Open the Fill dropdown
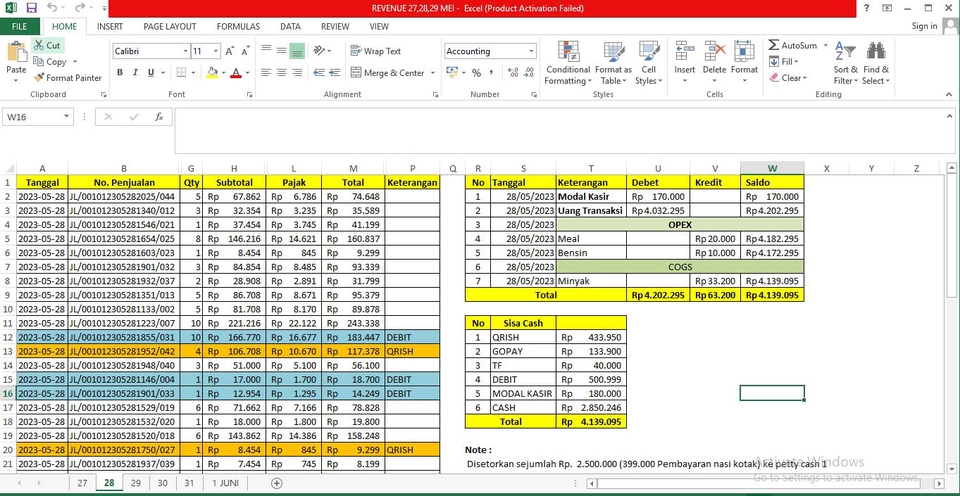This screenshot has height=496, width=960. 784,61
